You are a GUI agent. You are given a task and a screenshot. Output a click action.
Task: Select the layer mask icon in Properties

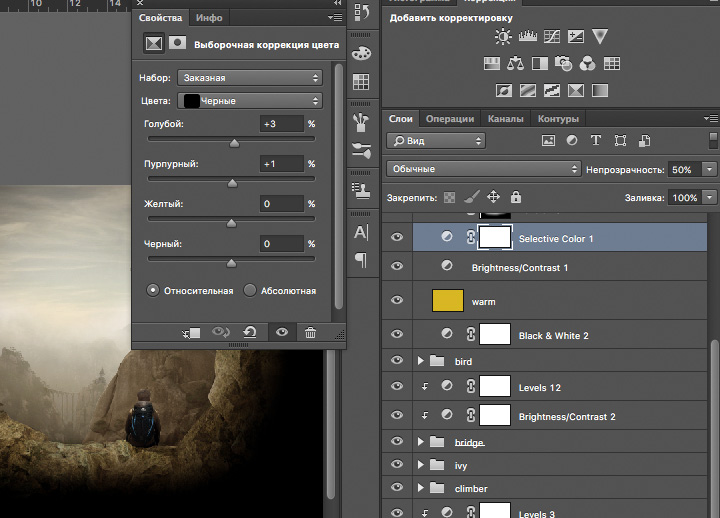point(177,43)
